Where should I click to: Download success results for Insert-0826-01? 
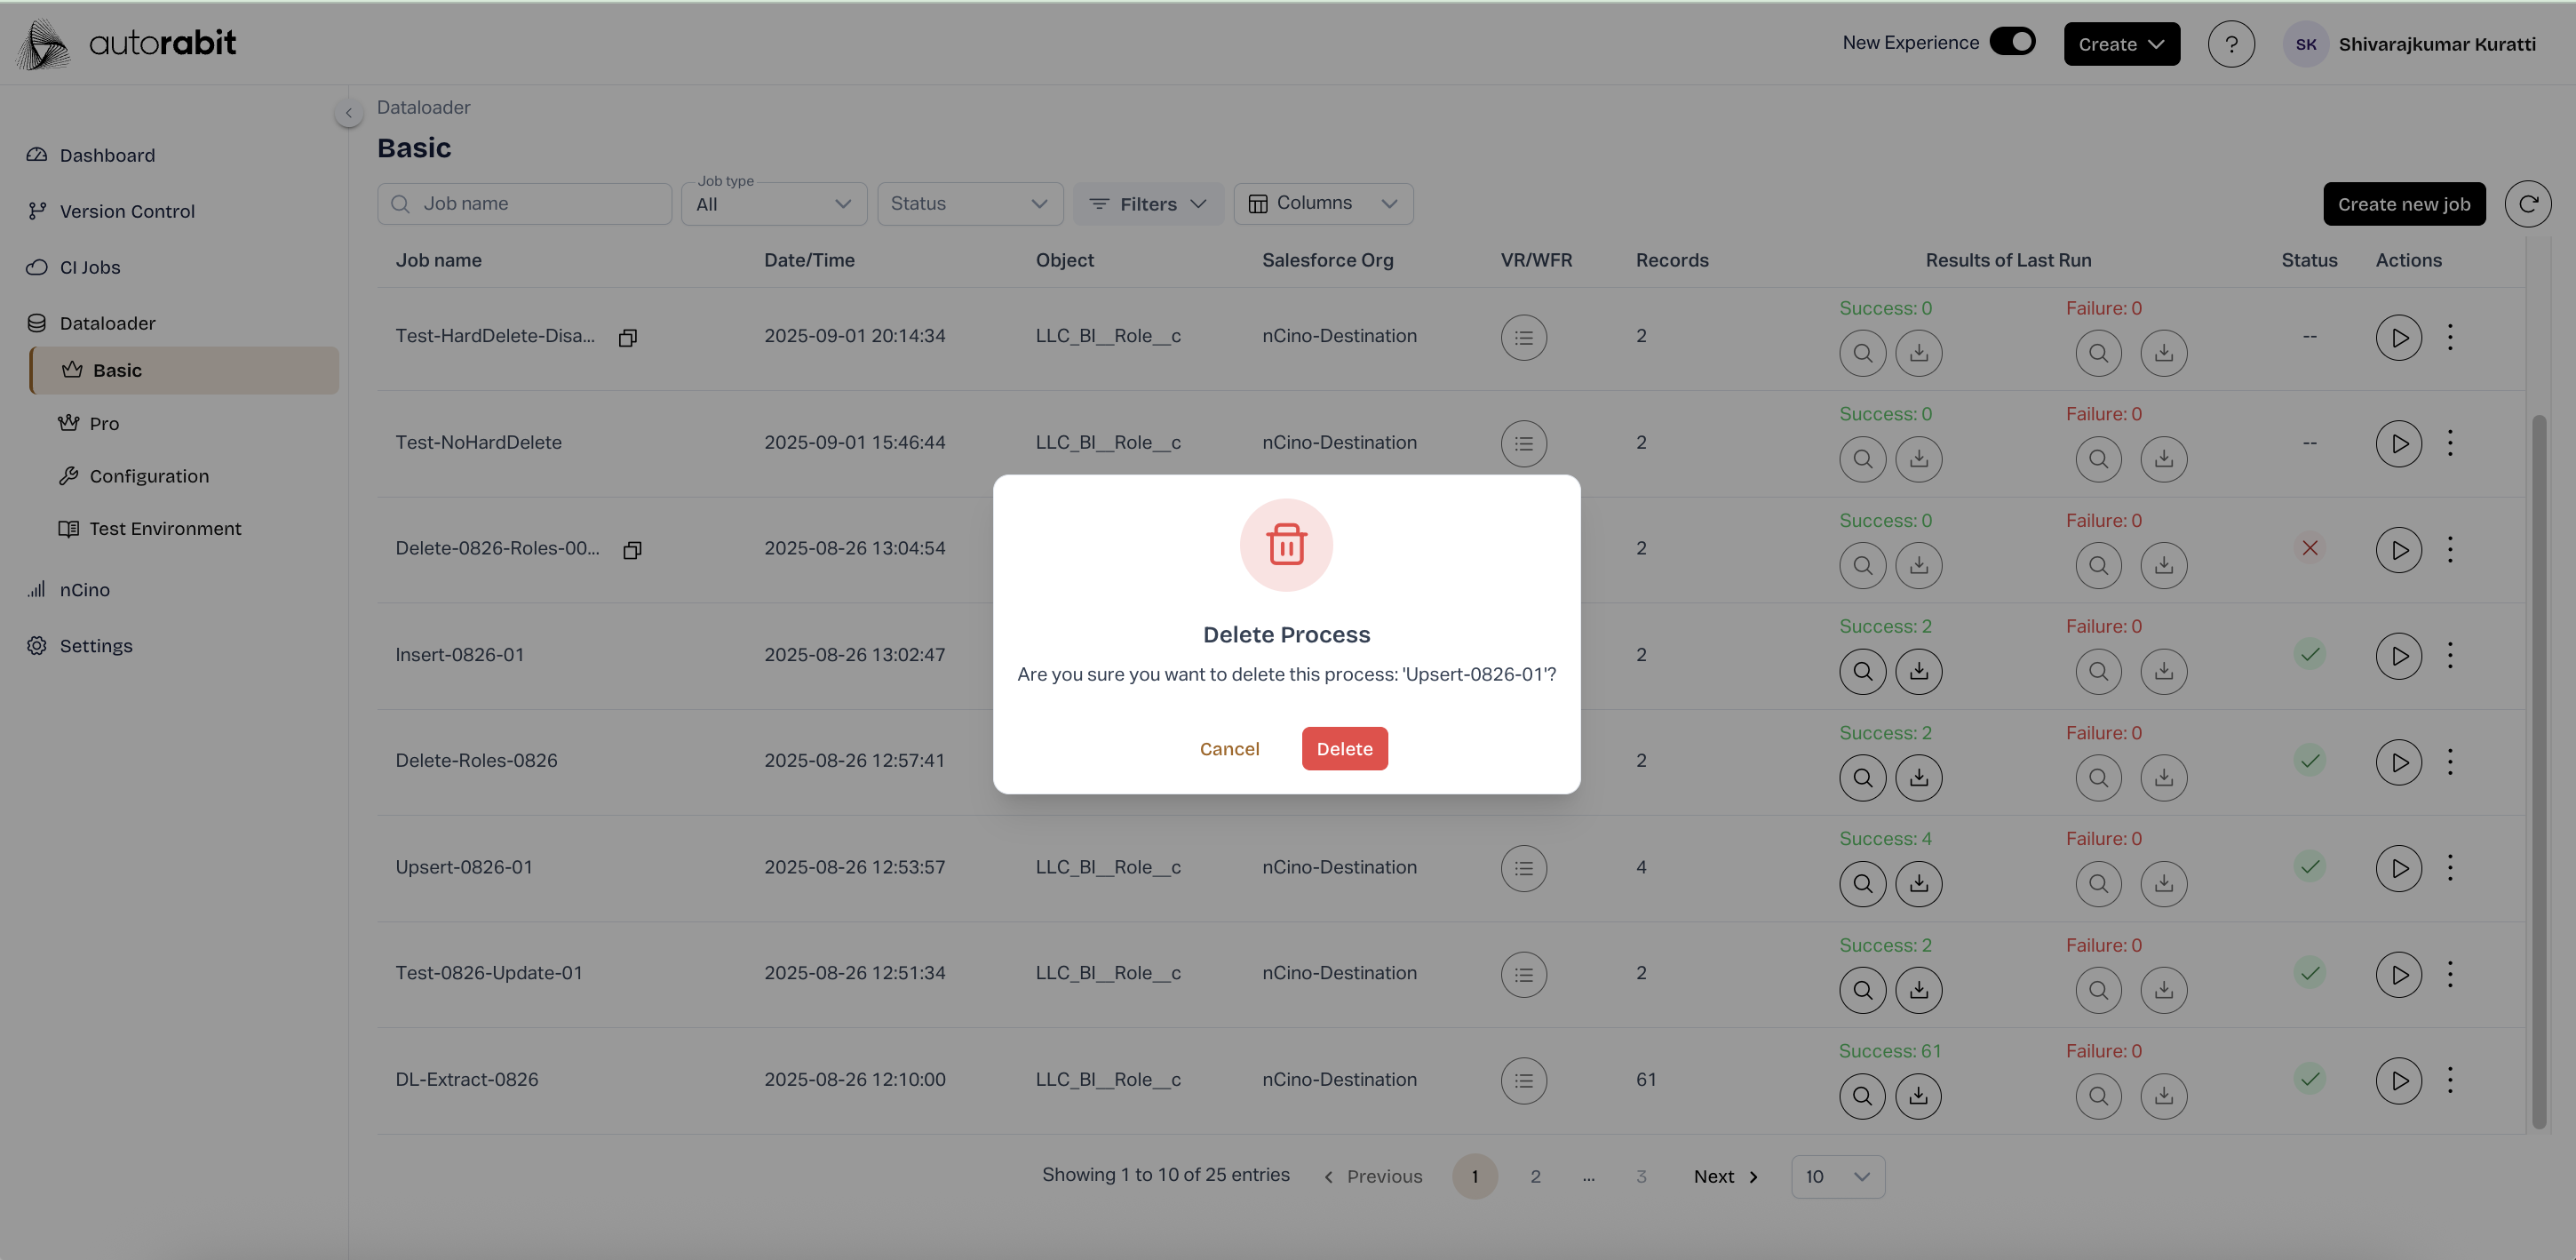click(1918, 672)
